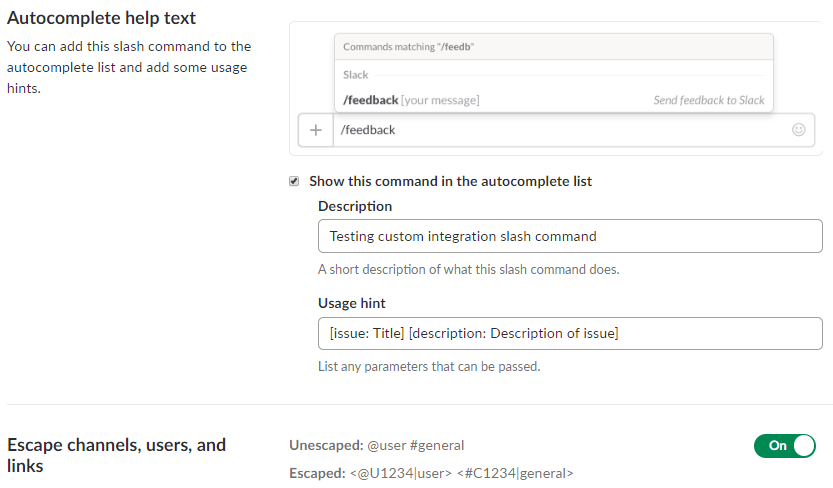Click the 'Unescaped: @user #general' text
Image resolution: width=833 pixels, height=488 pixels.
point(377,445)
